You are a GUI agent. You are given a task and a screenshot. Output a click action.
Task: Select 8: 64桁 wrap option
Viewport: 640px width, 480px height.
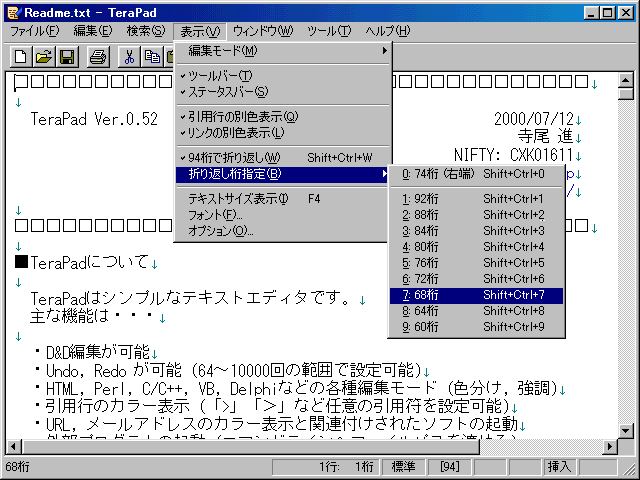[x=476, y=311]
